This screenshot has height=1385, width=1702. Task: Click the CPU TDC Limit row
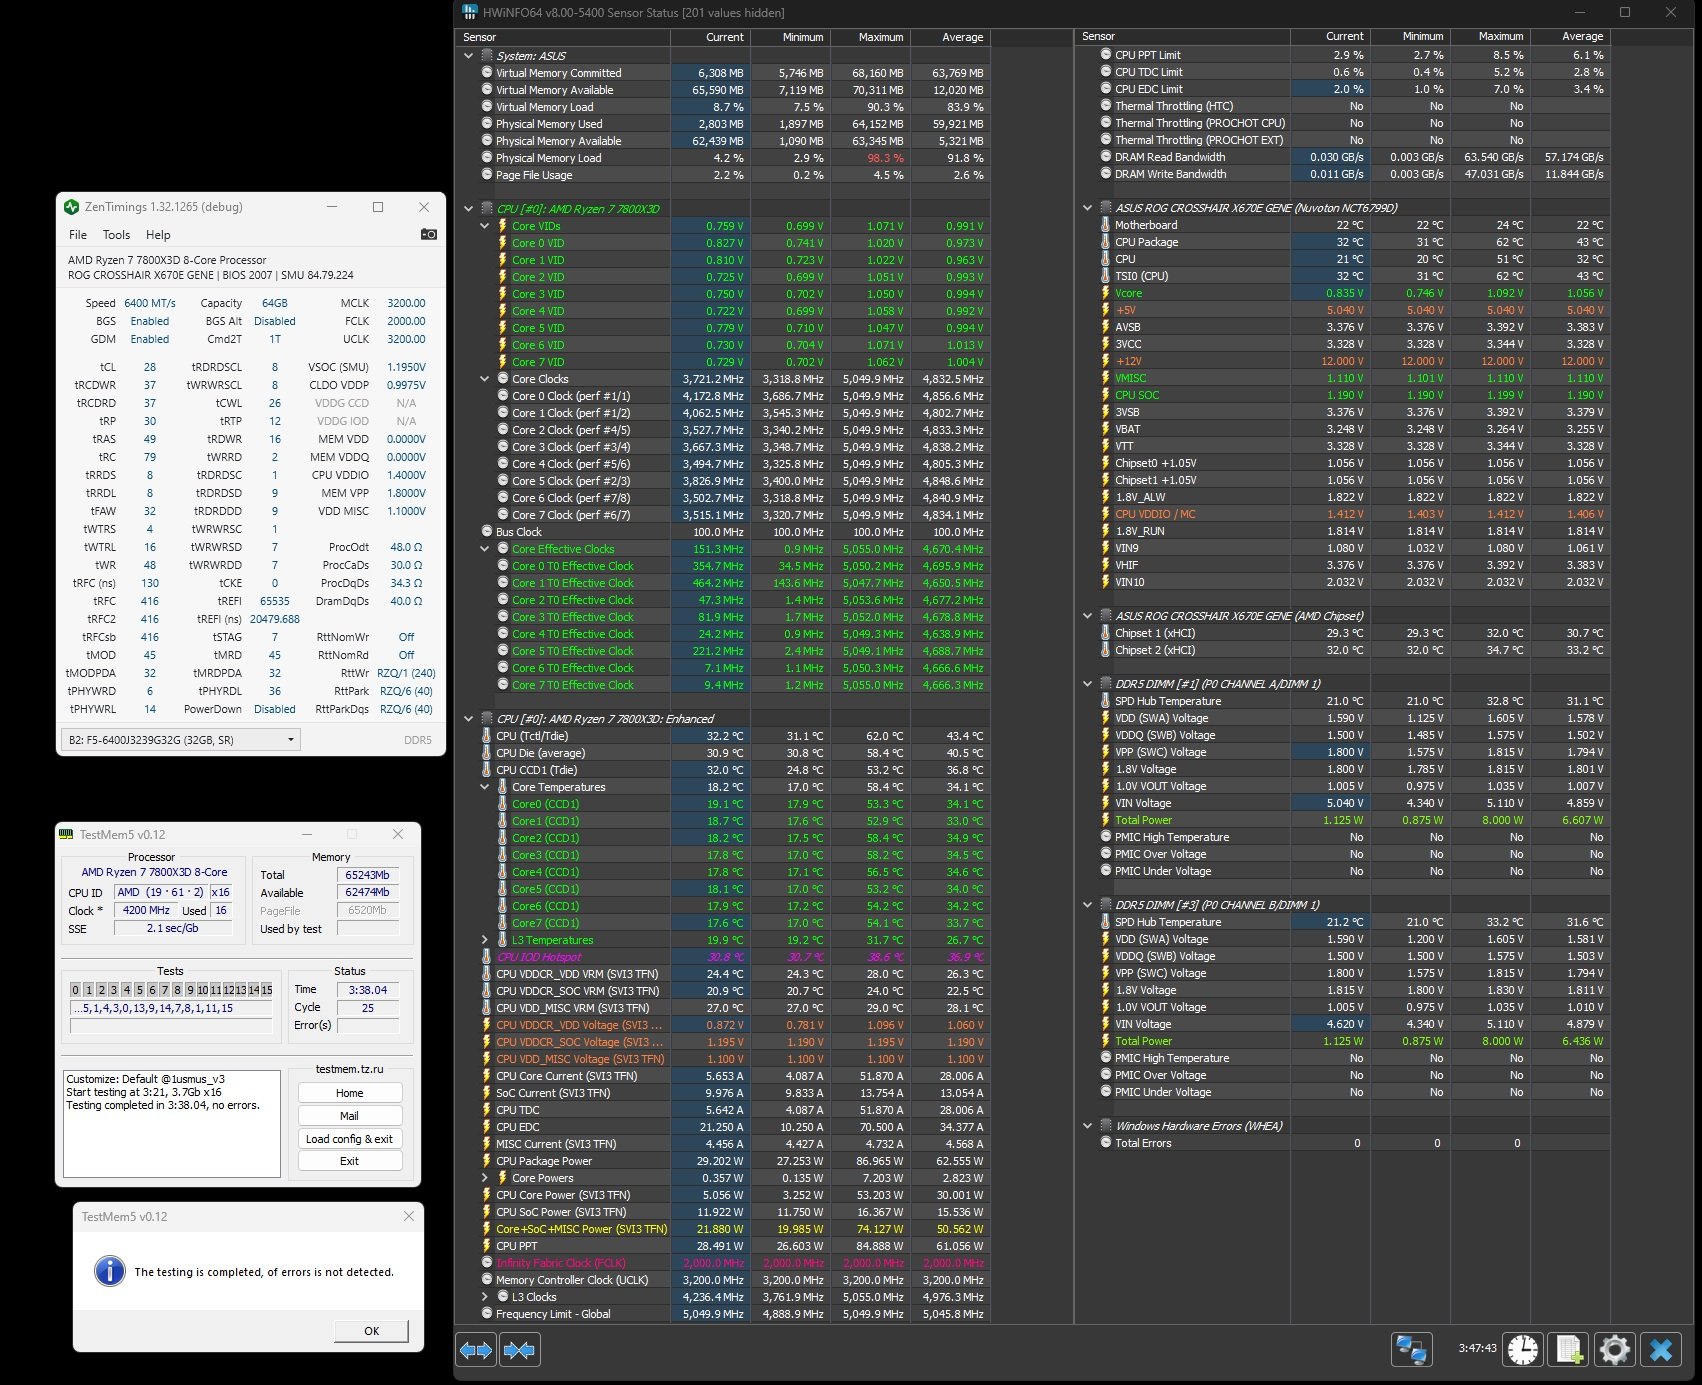coord(1343,72)
